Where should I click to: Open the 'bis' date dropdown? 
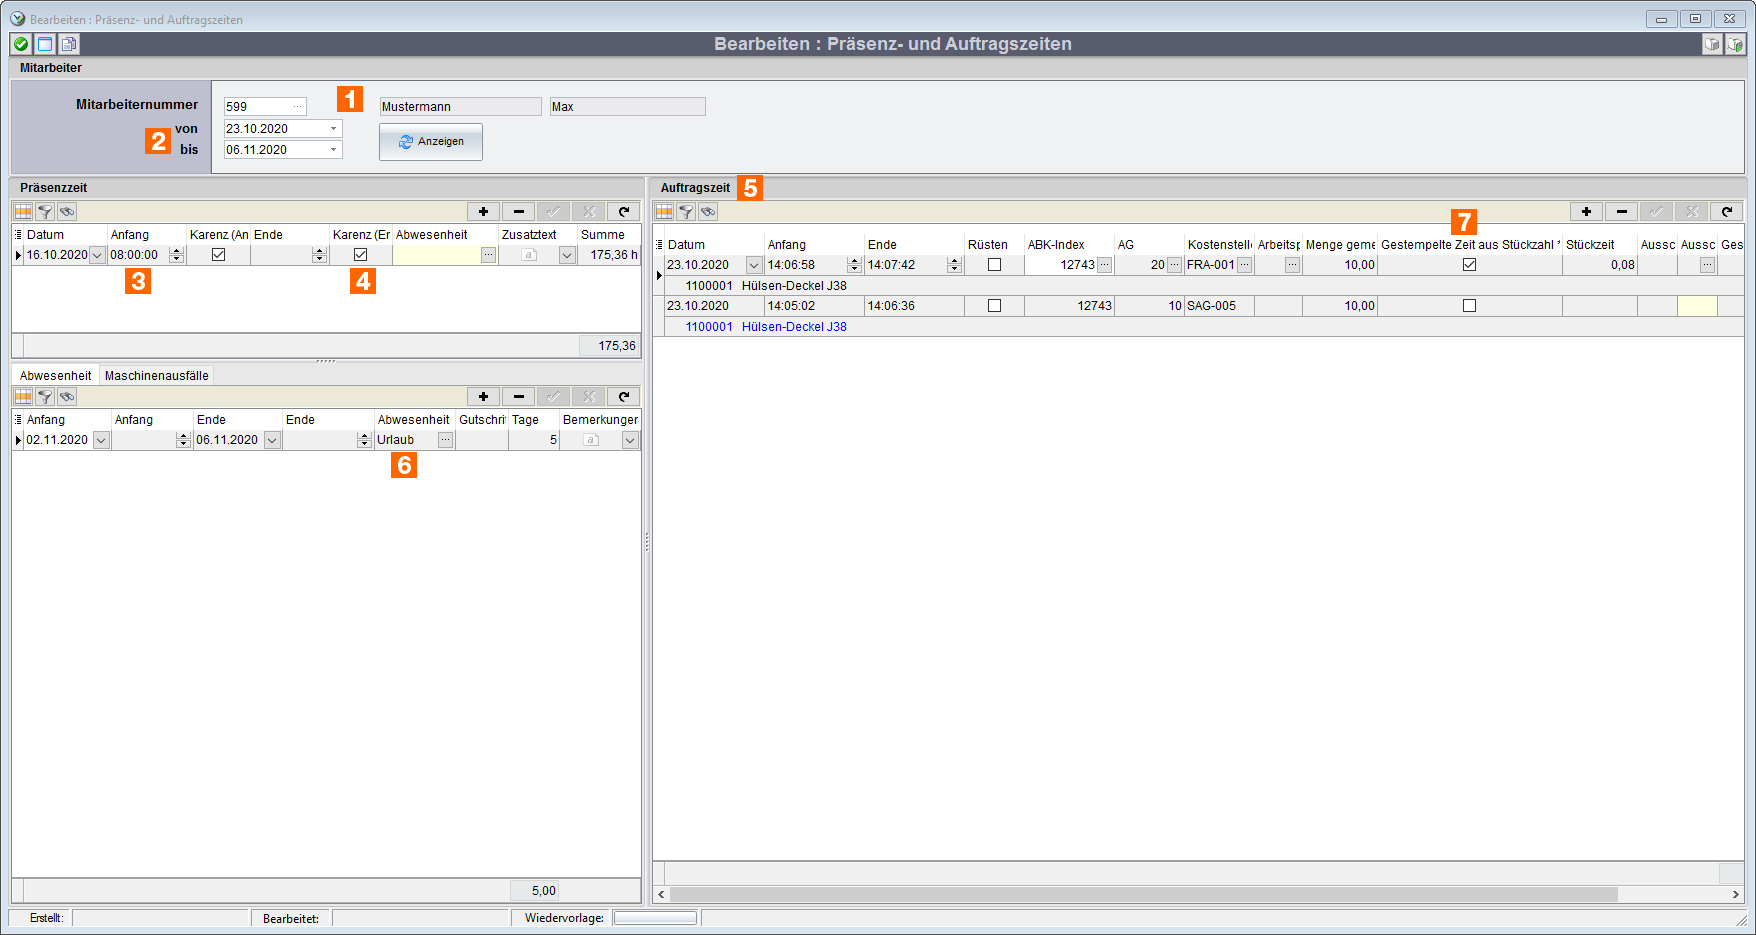(333, 150)
